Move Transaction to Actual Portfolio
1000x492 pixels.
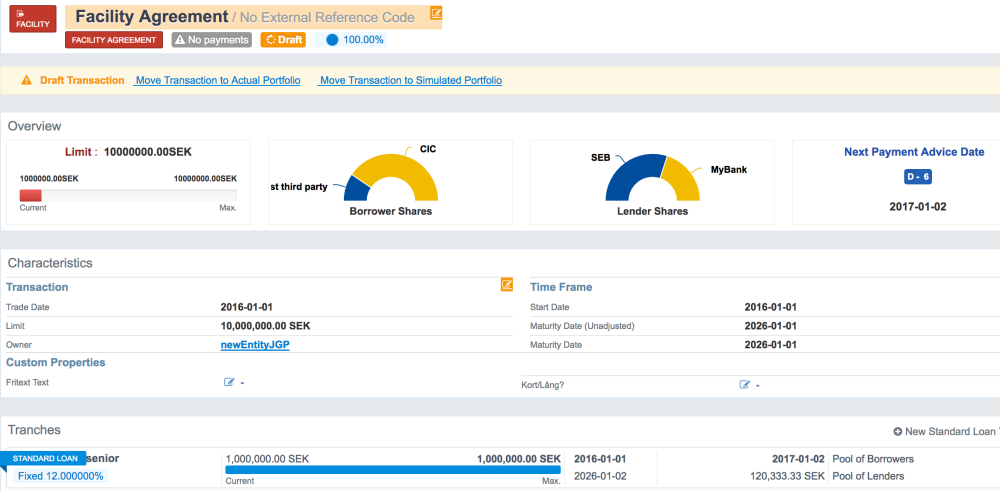[x=217, y=80]
